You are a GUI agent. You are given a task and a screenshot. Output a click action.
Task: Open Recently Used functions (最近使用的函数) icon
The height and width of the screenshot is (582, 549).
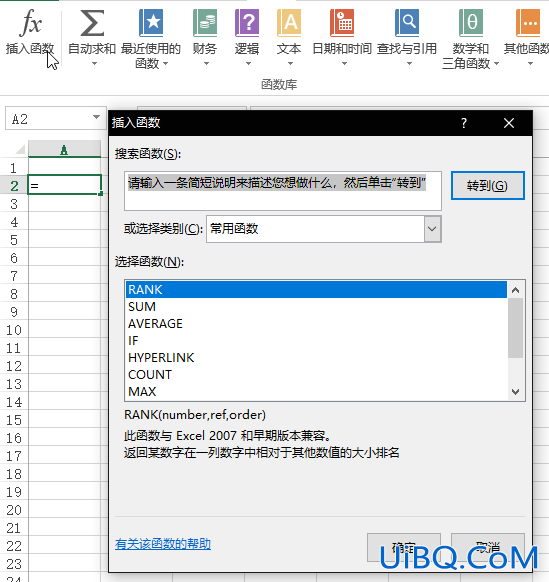point(151,23)
